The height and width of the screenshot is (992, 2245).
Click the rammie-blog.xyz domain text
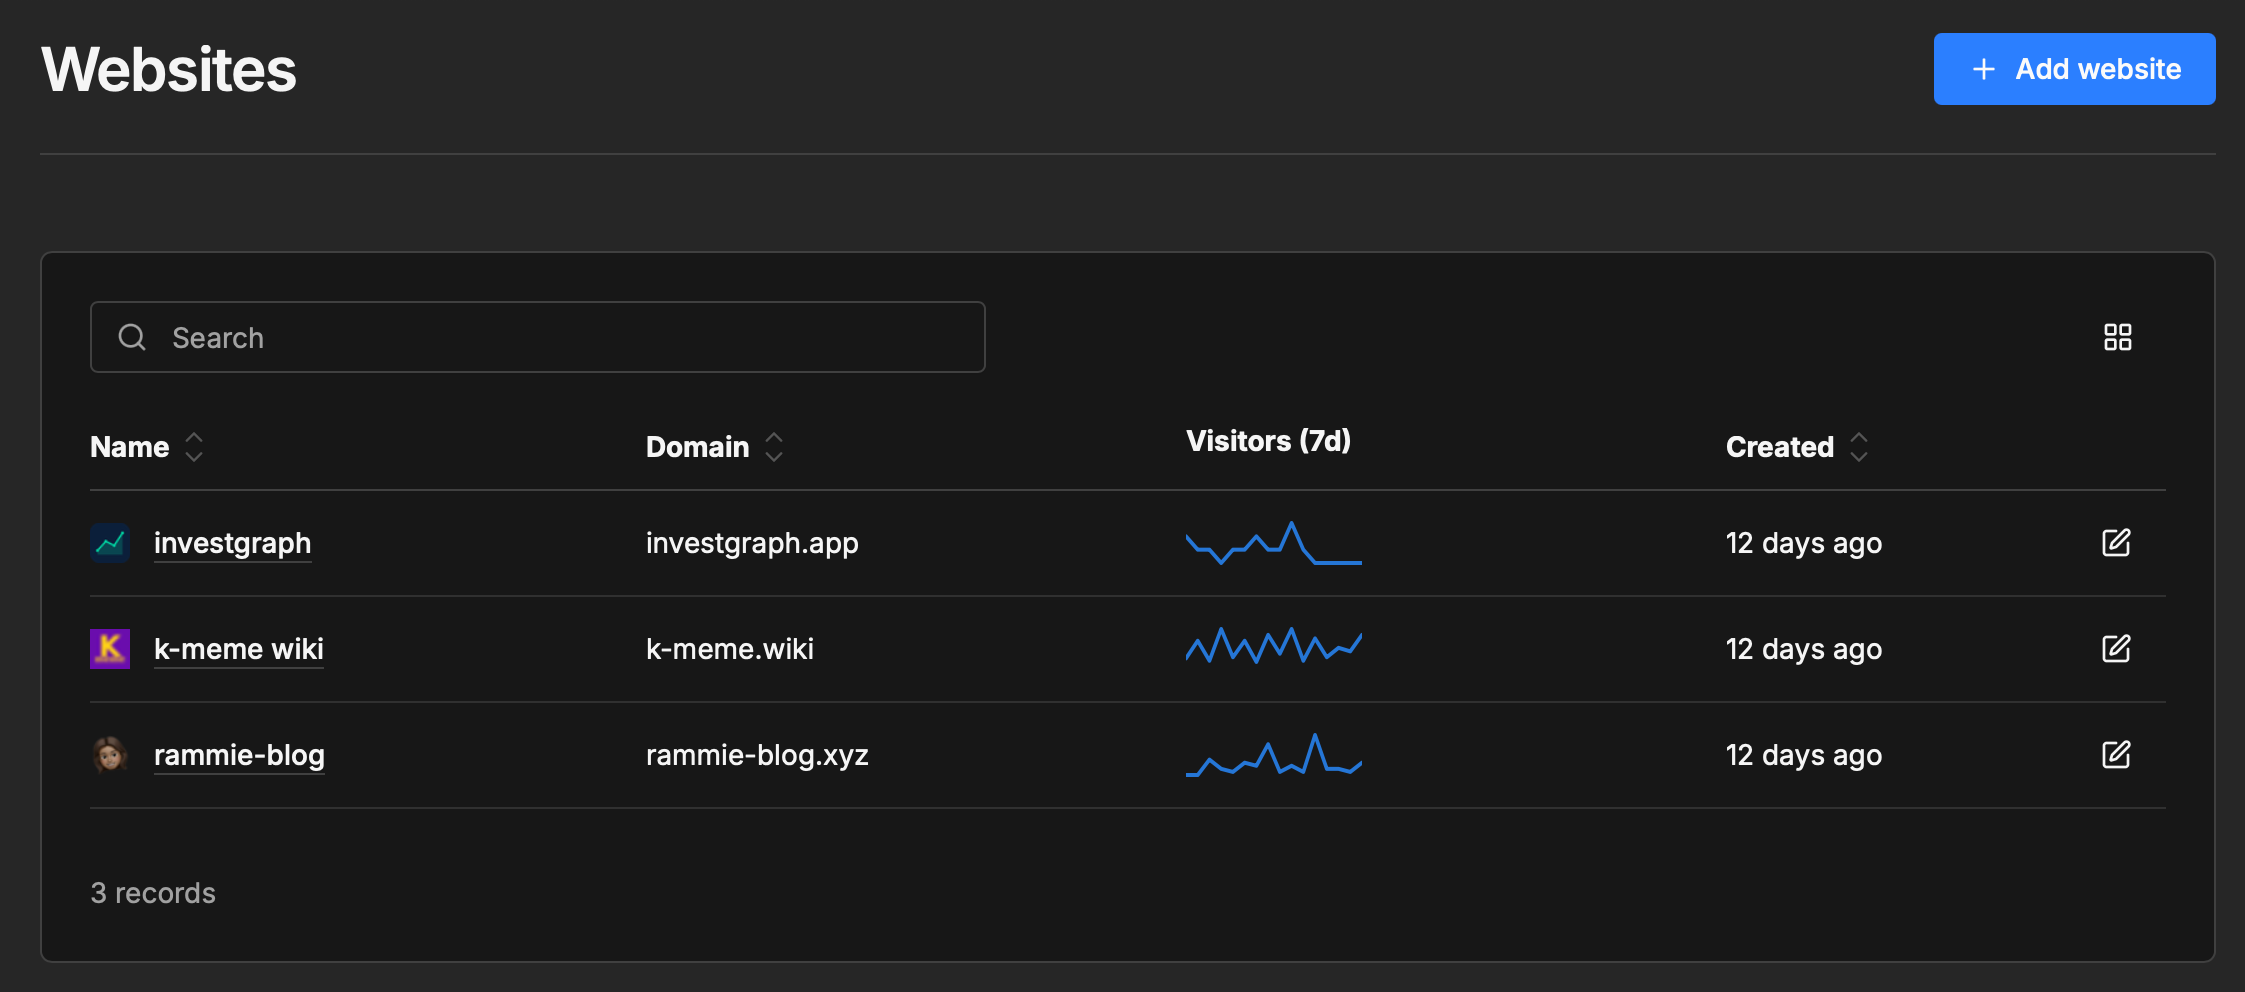[x=757, y=755]
